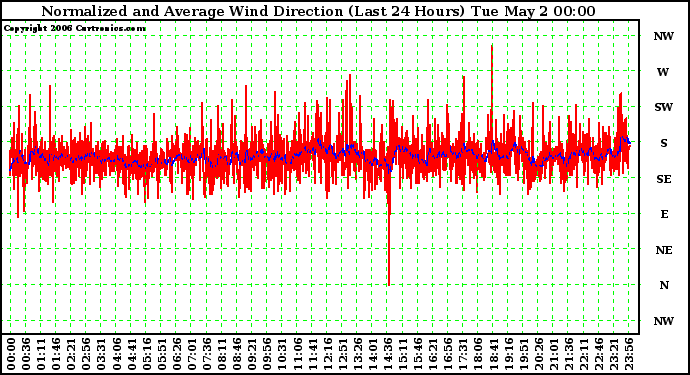Click the 08:11 time axis label
Image resolution: width=690 pixels, height=375 pixels.
222,354
